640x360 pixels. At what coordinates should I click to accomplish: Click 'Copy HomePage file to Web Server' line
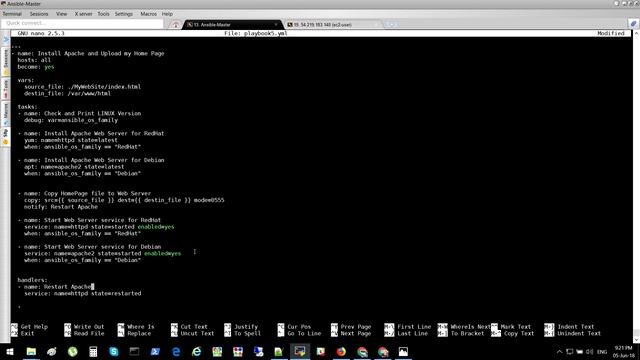[x=84, y=193]
